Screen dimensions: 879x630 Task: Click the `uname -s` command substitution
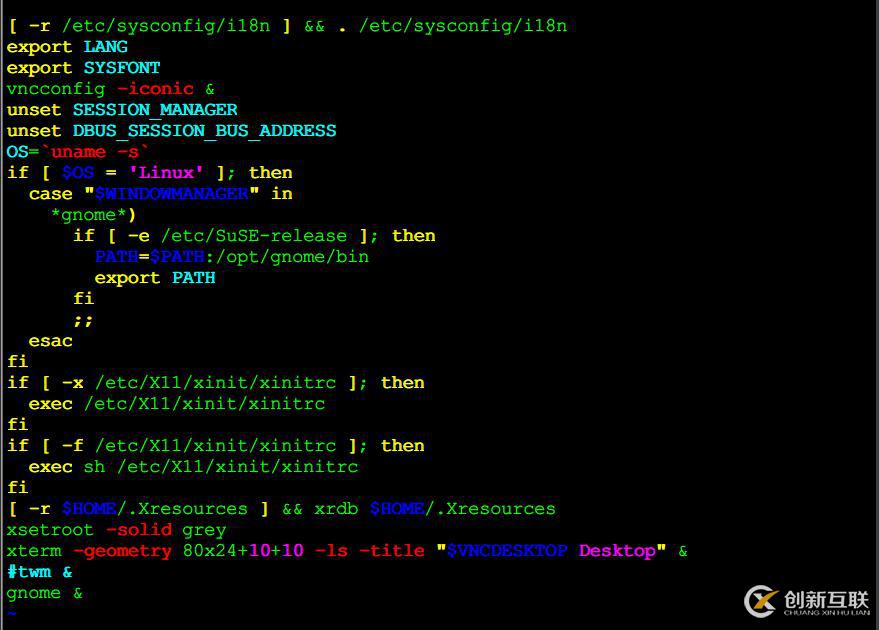coord(95,151)
